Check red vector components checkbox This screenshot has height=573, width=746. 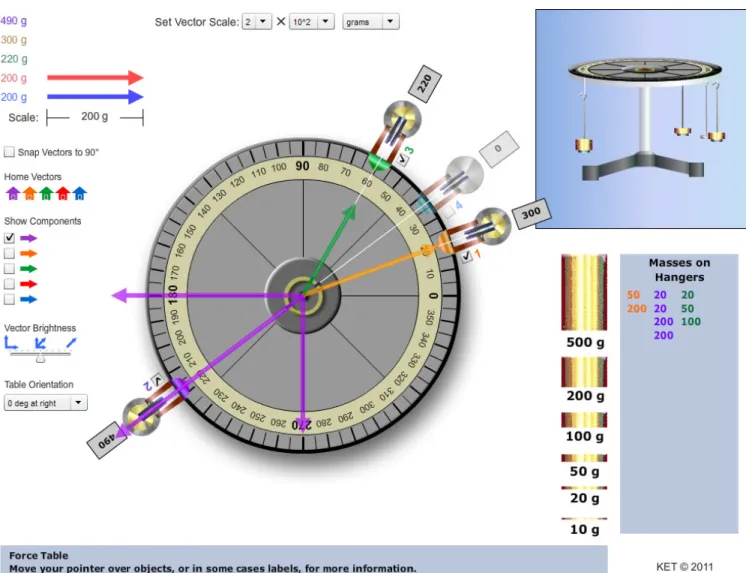click(x=9, y=284)
